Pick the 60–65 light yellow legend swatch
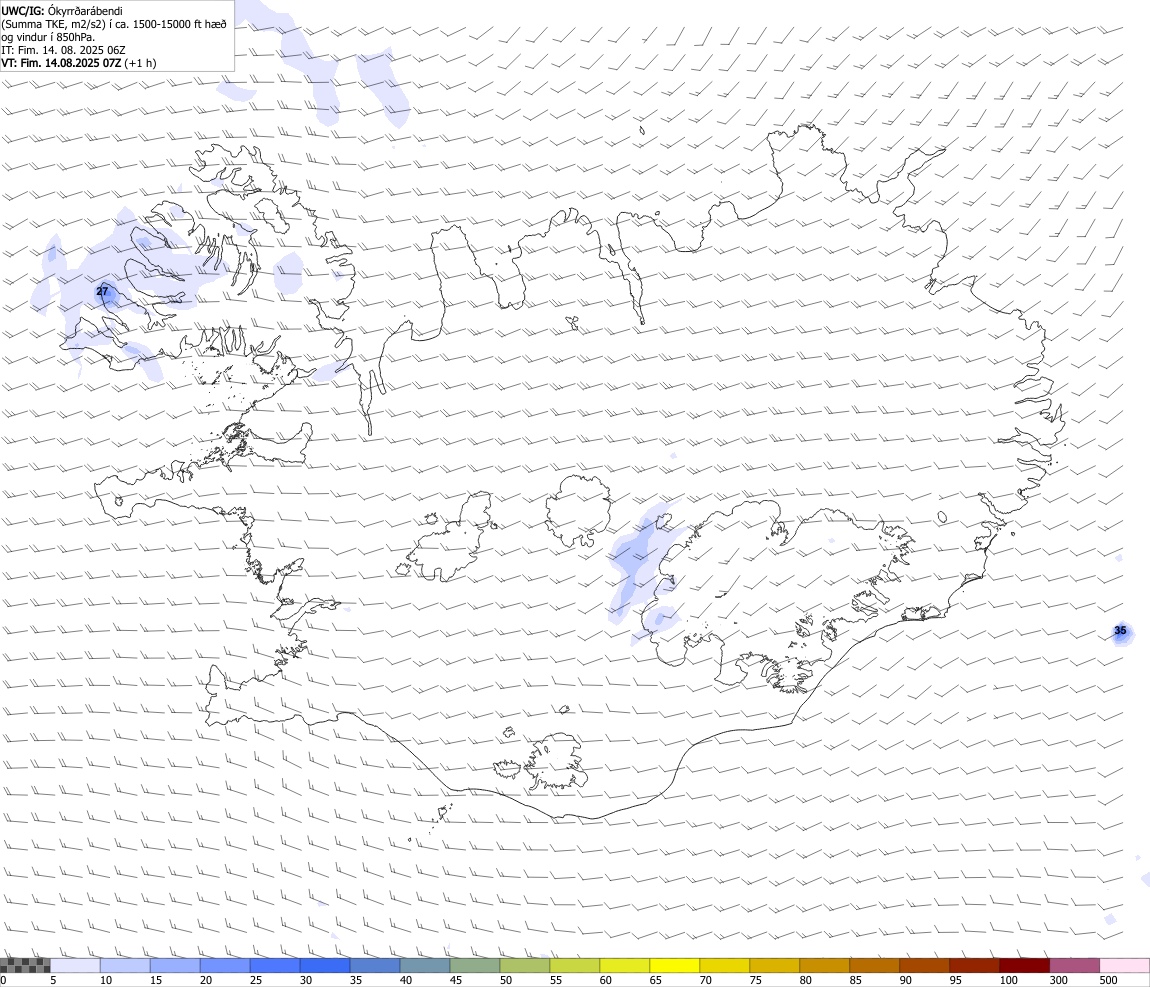Viewport: 1150px width, 987px height. tap(624, 965)
